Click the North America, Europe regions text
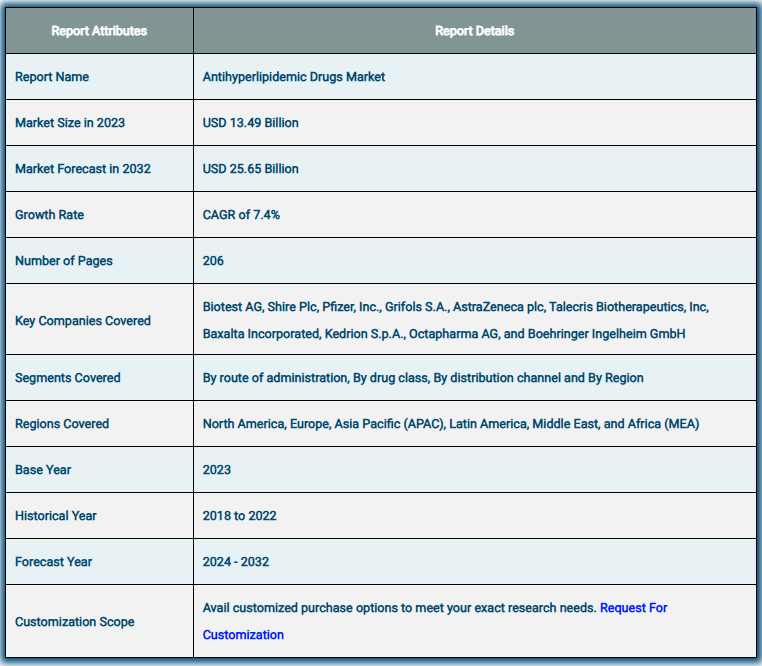Image resolution: width=762 pixels, height=666 pixels. [x=451, y=424]
